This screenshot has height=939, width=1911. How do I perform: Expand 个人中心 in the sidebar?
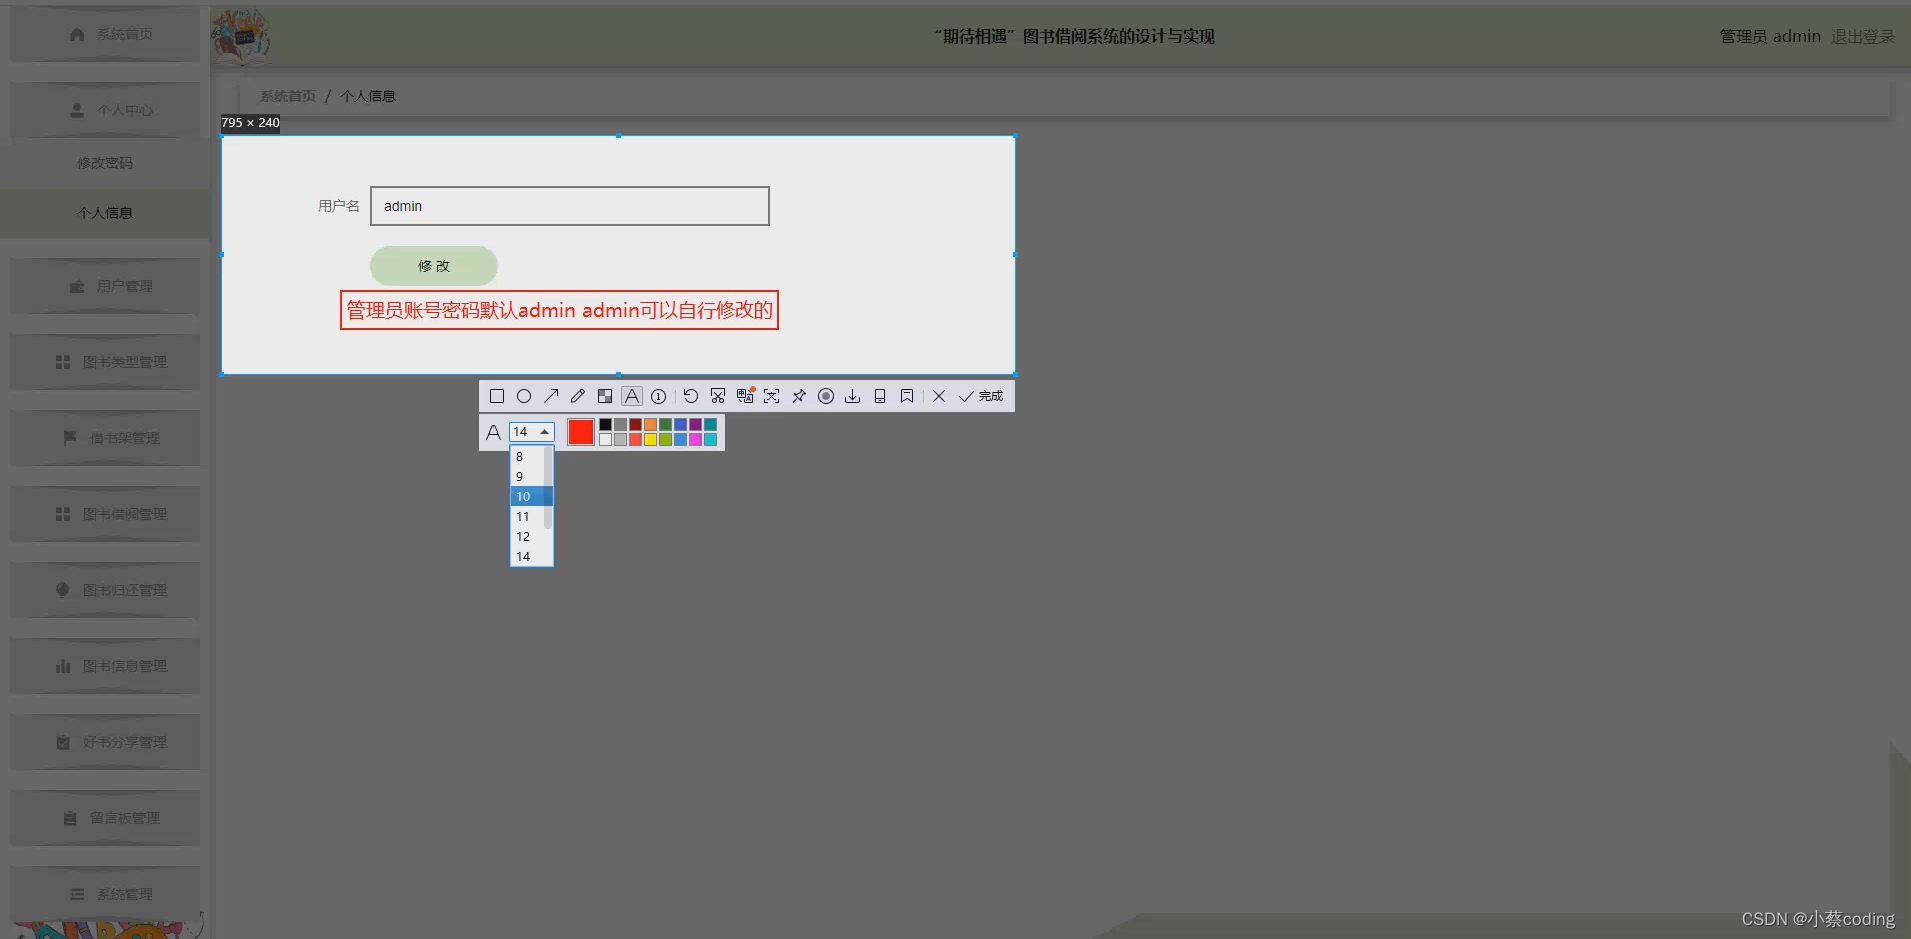coord(105,110)
